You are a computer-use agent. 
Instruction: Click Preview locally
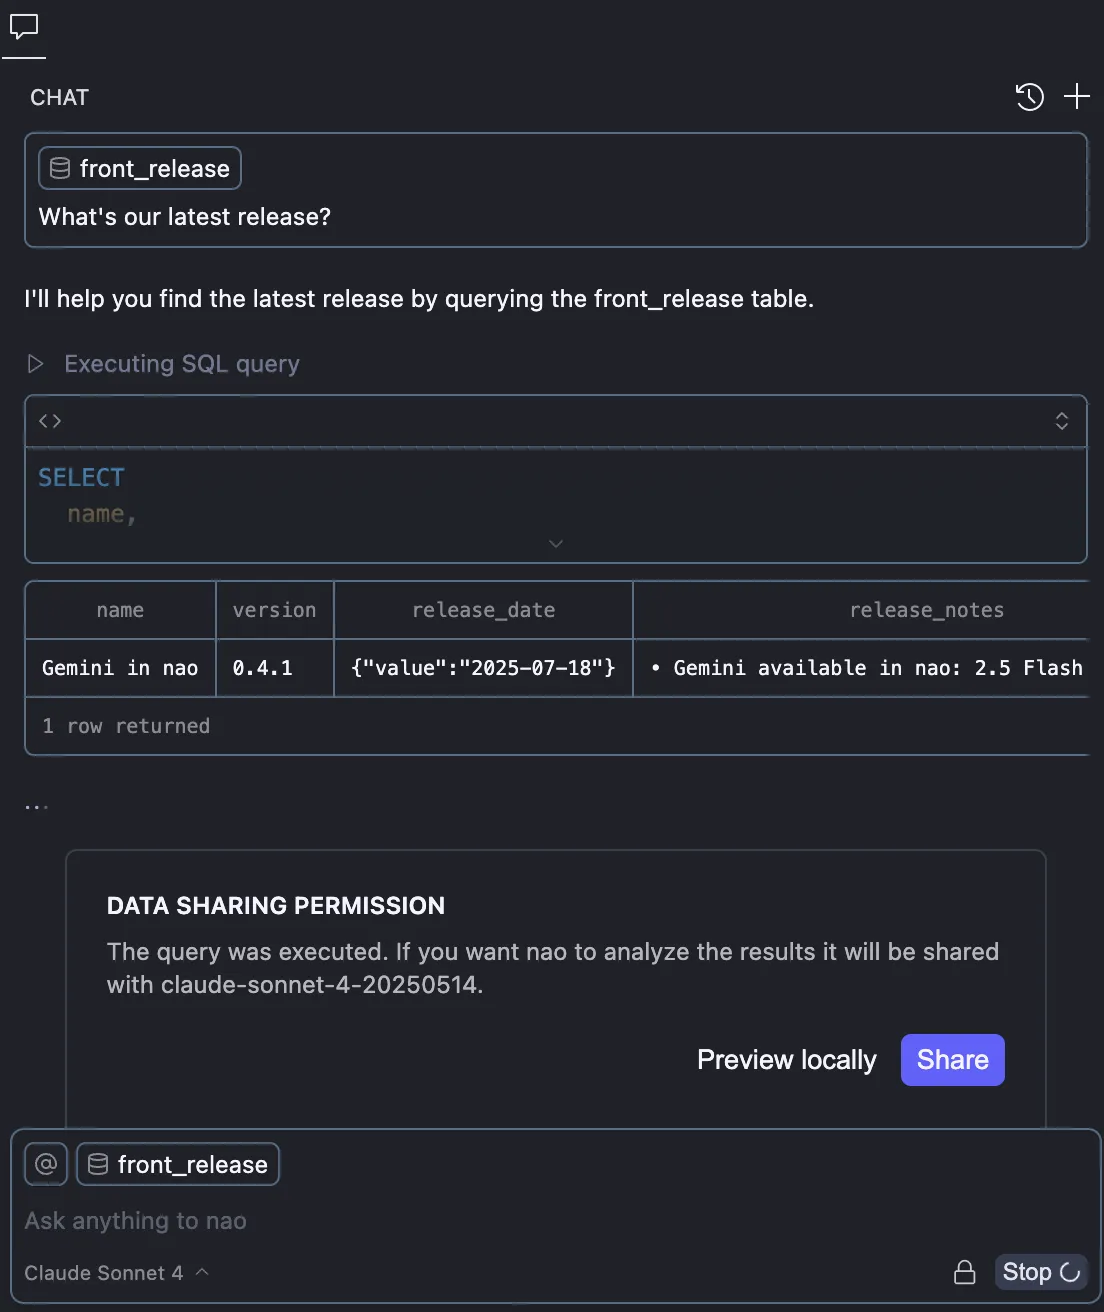(x=786, y=1060)
